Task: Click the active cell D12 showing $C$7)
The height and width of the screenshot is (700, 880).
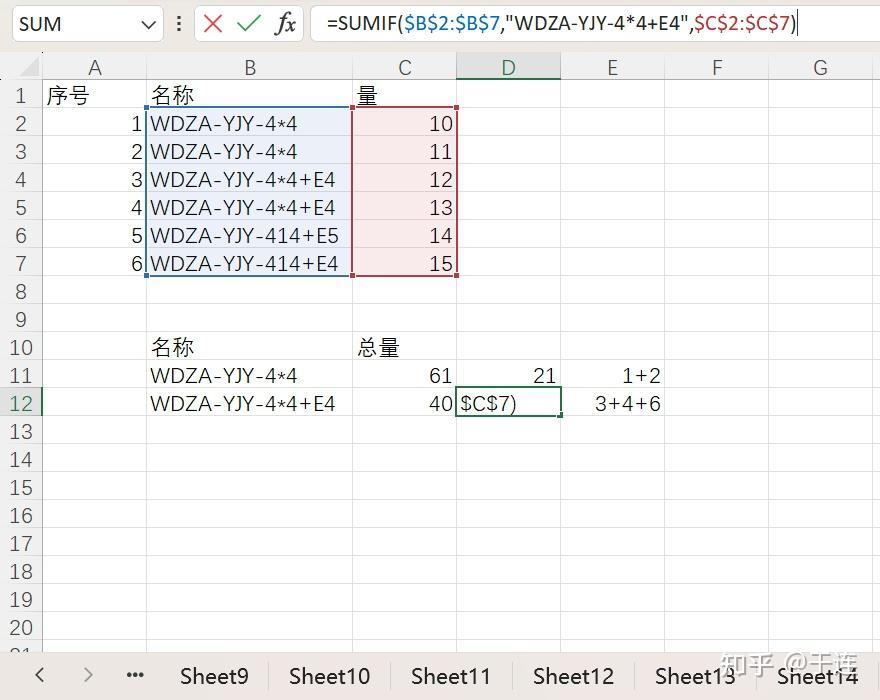Action: tap(508, 402)
